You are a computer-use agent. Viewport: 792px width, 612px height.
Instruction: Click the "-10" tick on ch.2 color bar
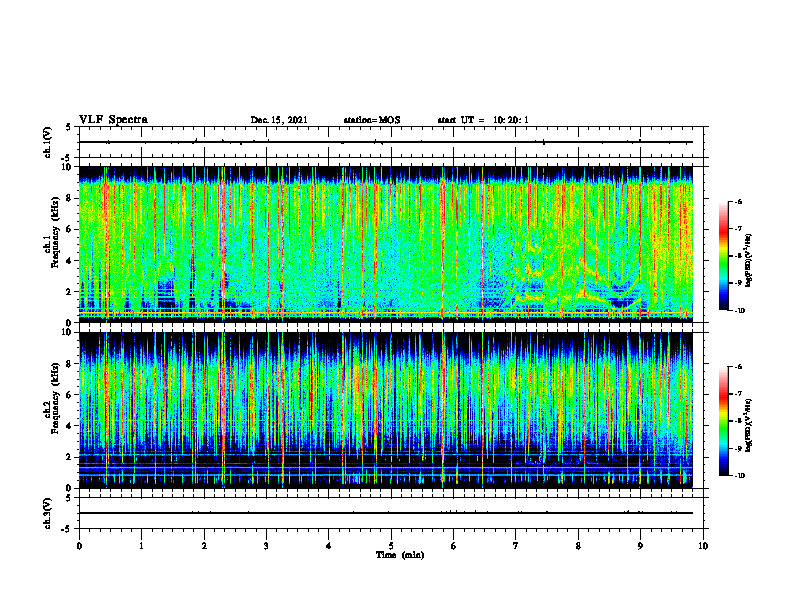739,476
